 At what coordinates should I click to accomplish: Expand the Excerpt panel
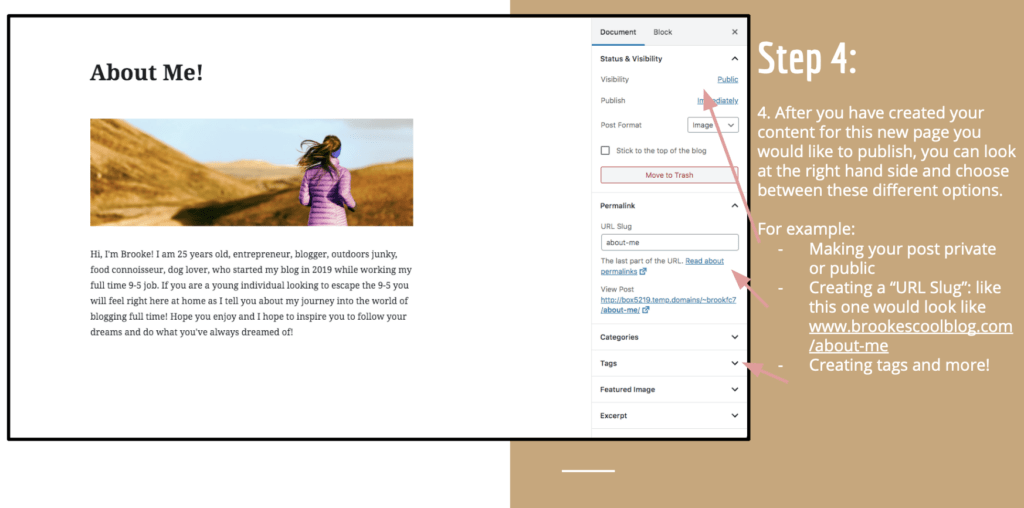click(x=734, y=415)
